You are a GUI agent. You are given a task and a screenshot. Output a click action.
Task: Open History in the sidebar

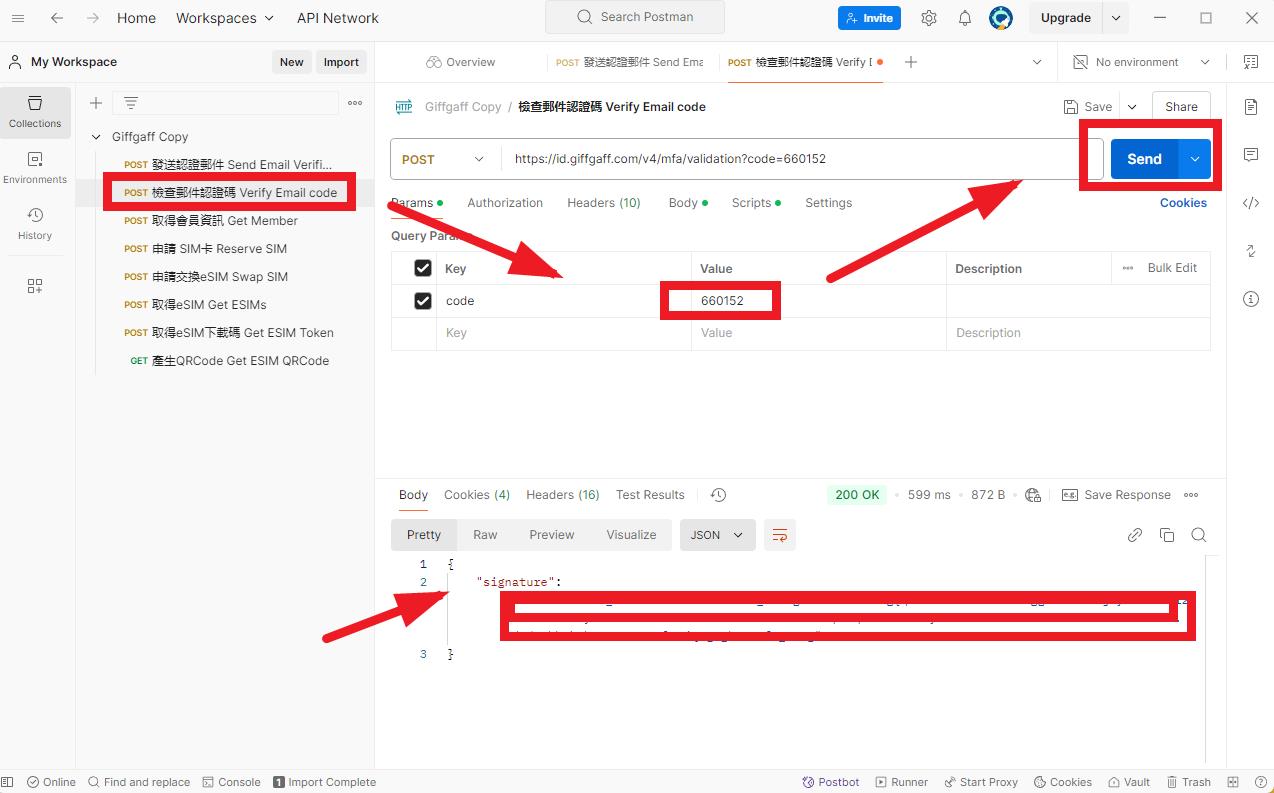coord(35,224)
